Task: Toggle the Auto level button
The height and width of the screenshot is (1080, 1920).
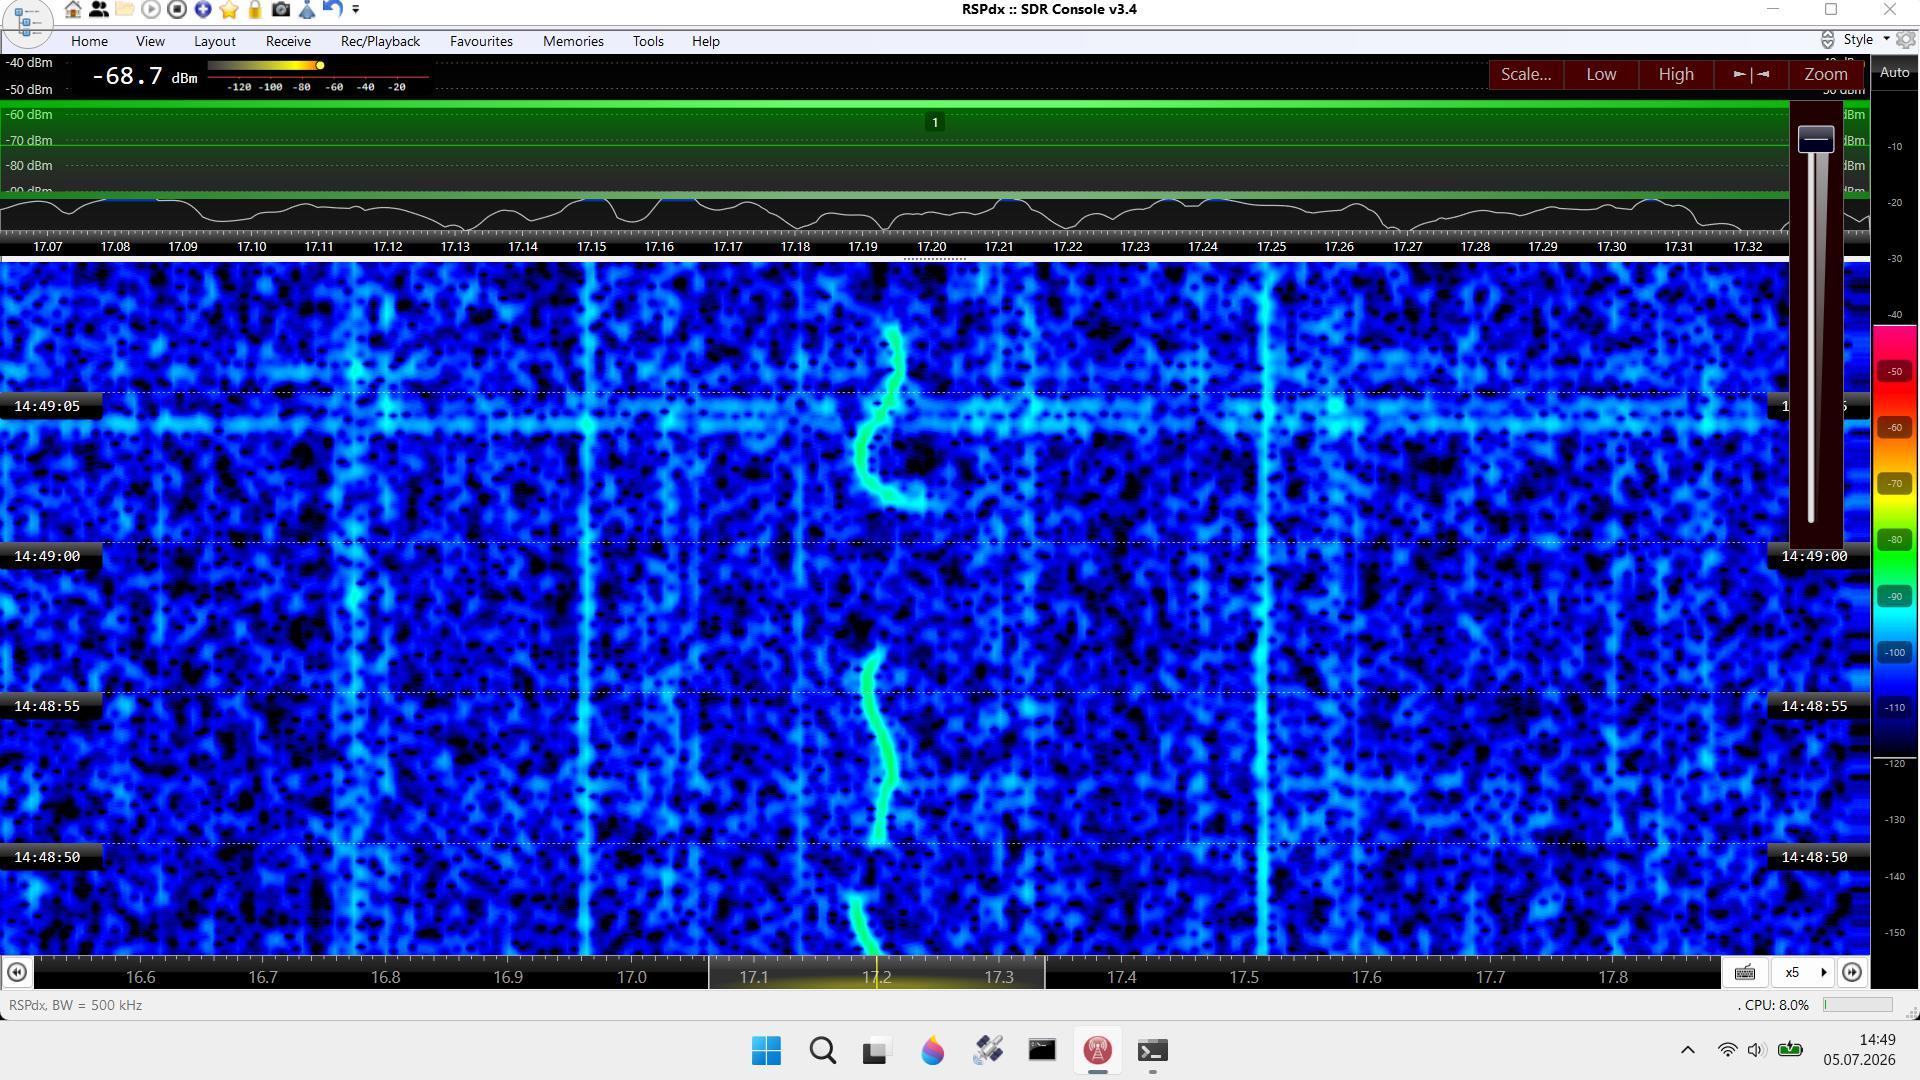Action: click(x=1894, y=73)
